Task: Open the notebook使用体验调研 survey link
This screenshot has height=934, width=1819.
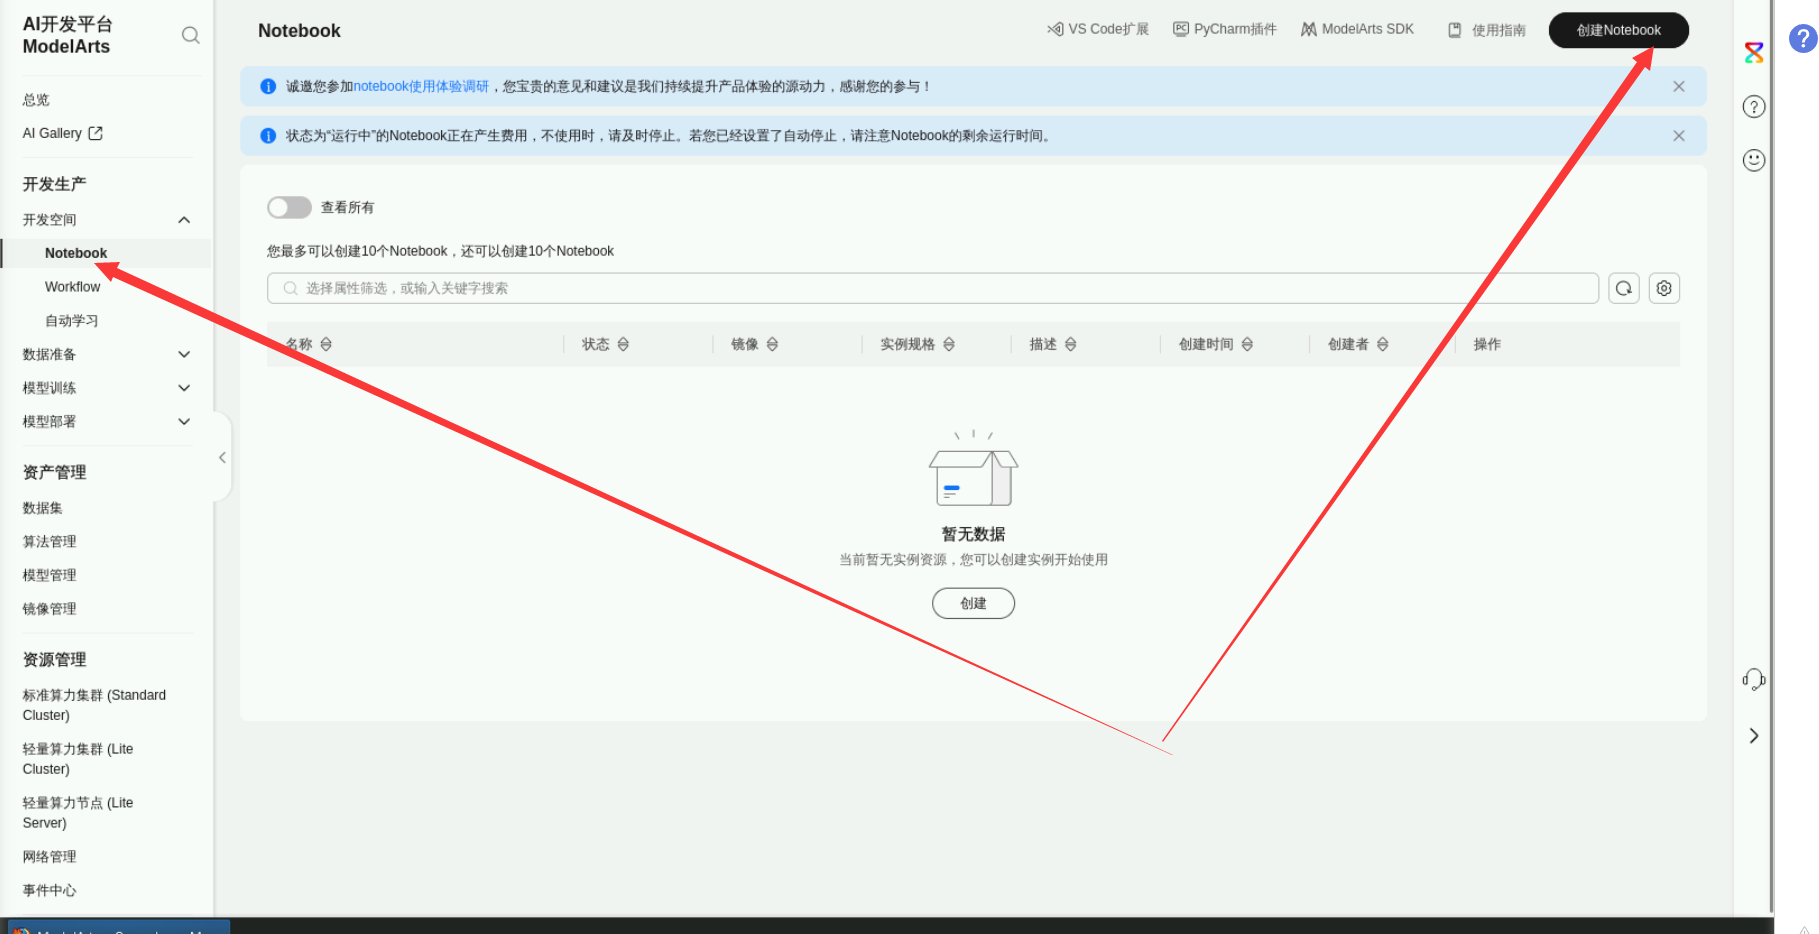Action: 422,87
